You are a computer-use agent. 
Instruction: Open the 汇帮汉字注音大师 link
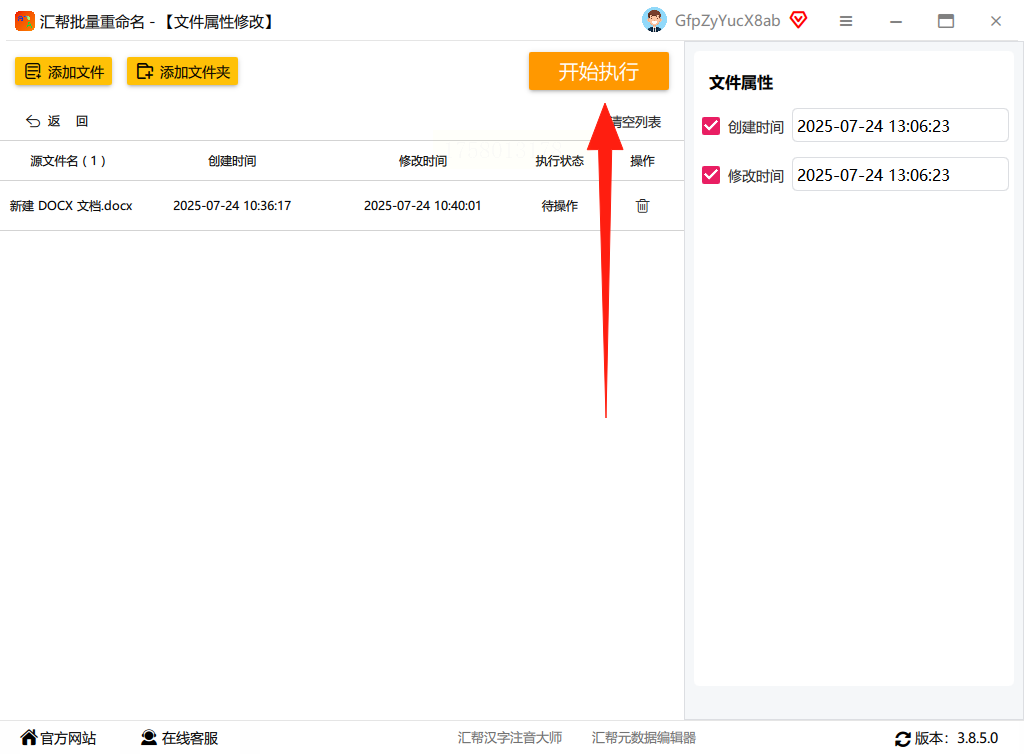(510, 738)
